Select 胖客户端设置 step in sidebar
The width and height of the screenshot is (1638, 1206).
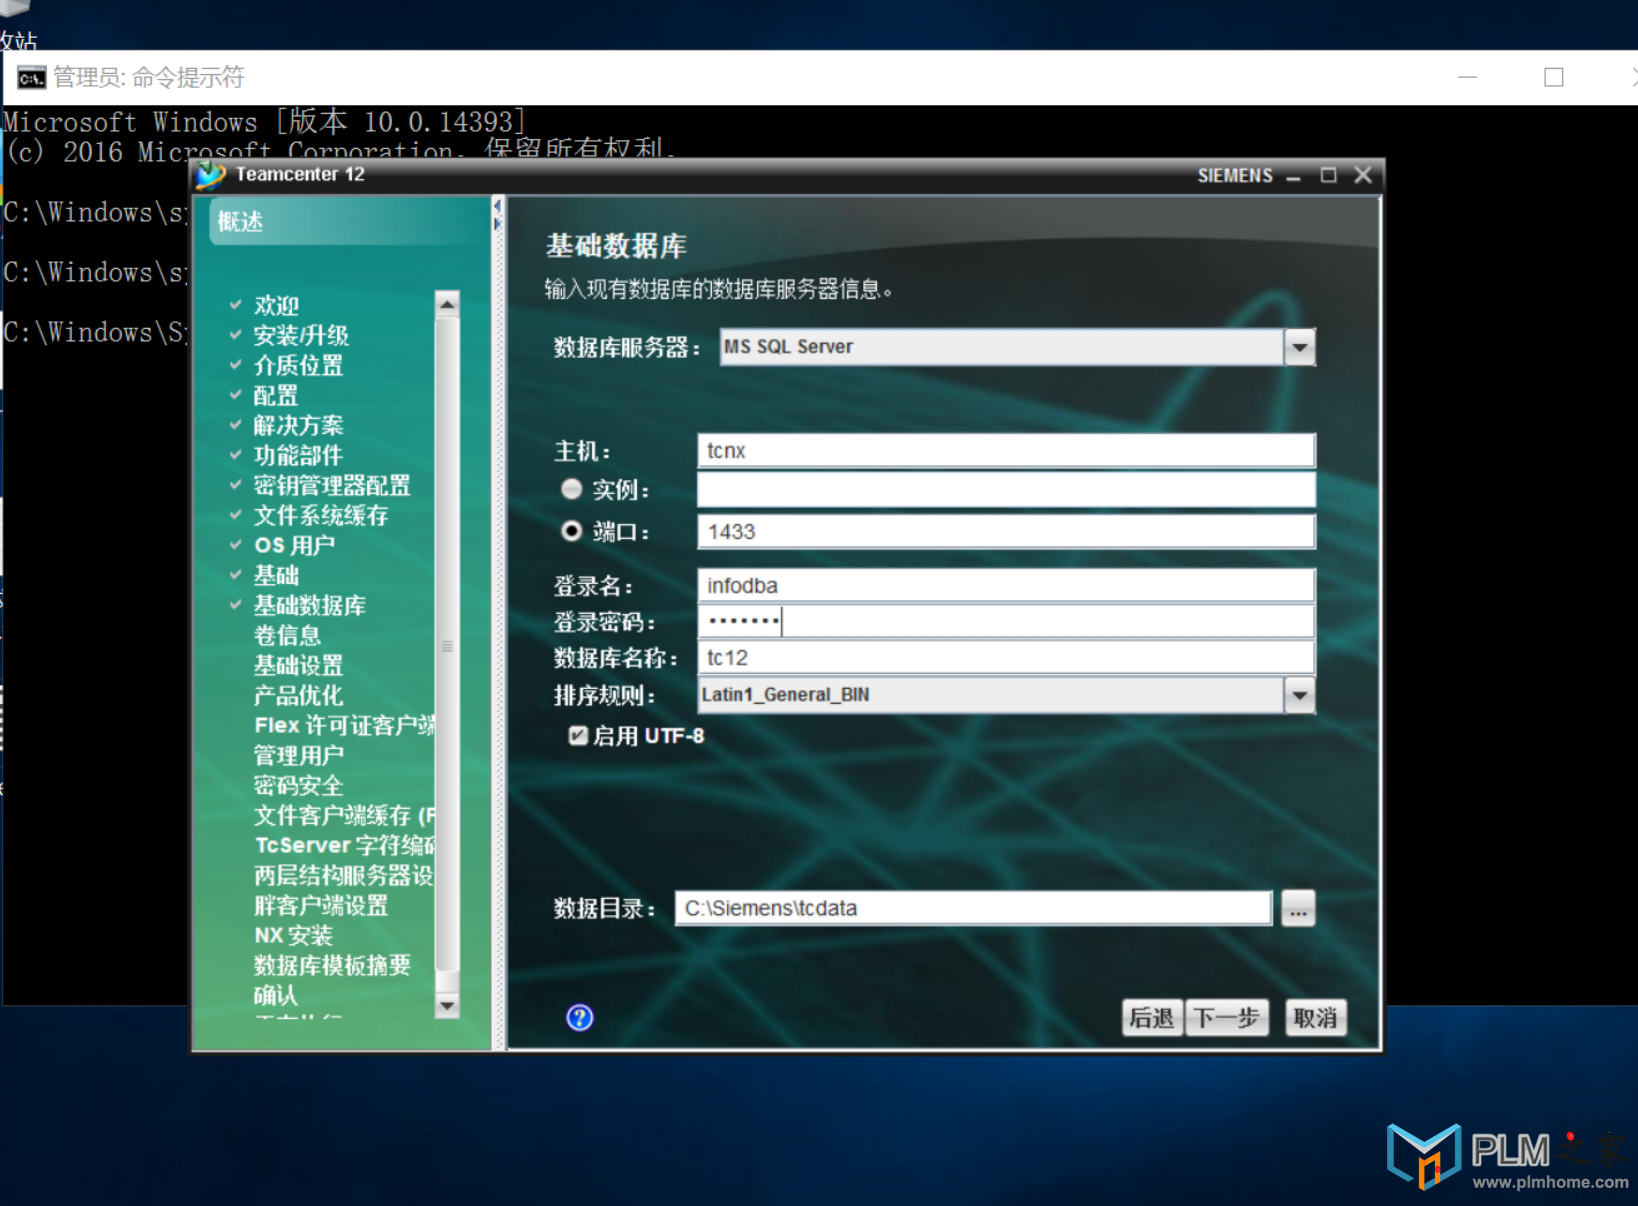pos(321,905)
